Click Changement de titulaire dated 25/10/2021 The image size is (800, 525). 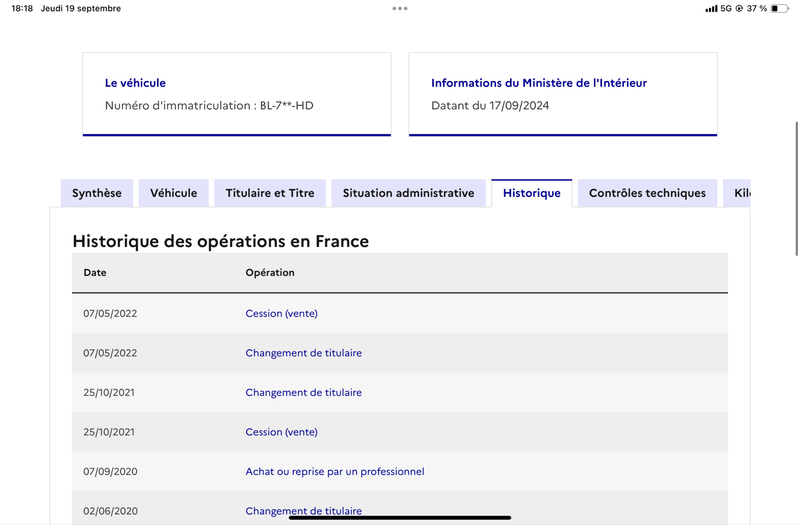click(304, 392)
